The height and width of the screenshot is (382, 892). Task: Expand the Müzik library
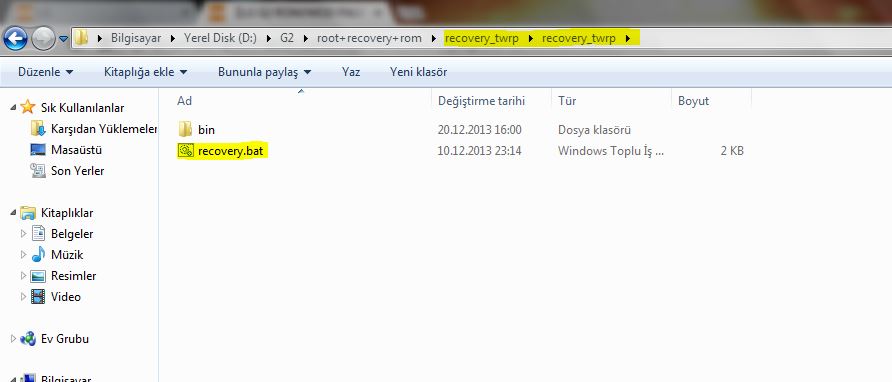point(23,254)
